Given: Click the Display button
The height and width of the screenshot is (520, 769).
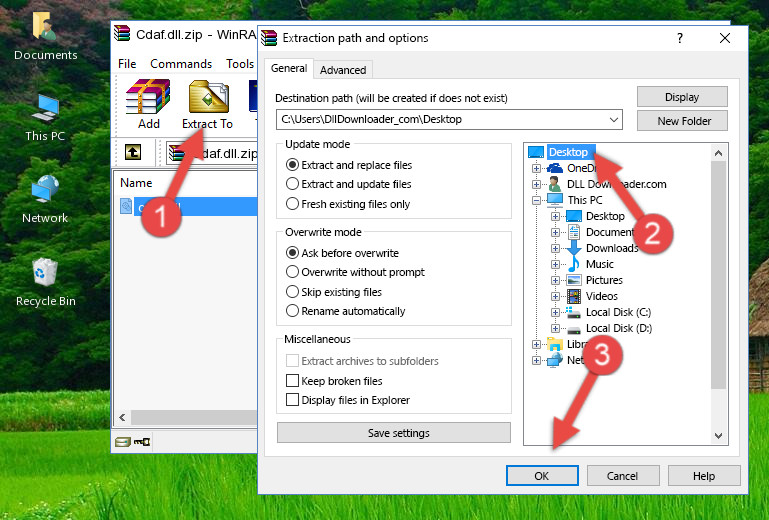Looking at the screenshot, I should (682, 97).
